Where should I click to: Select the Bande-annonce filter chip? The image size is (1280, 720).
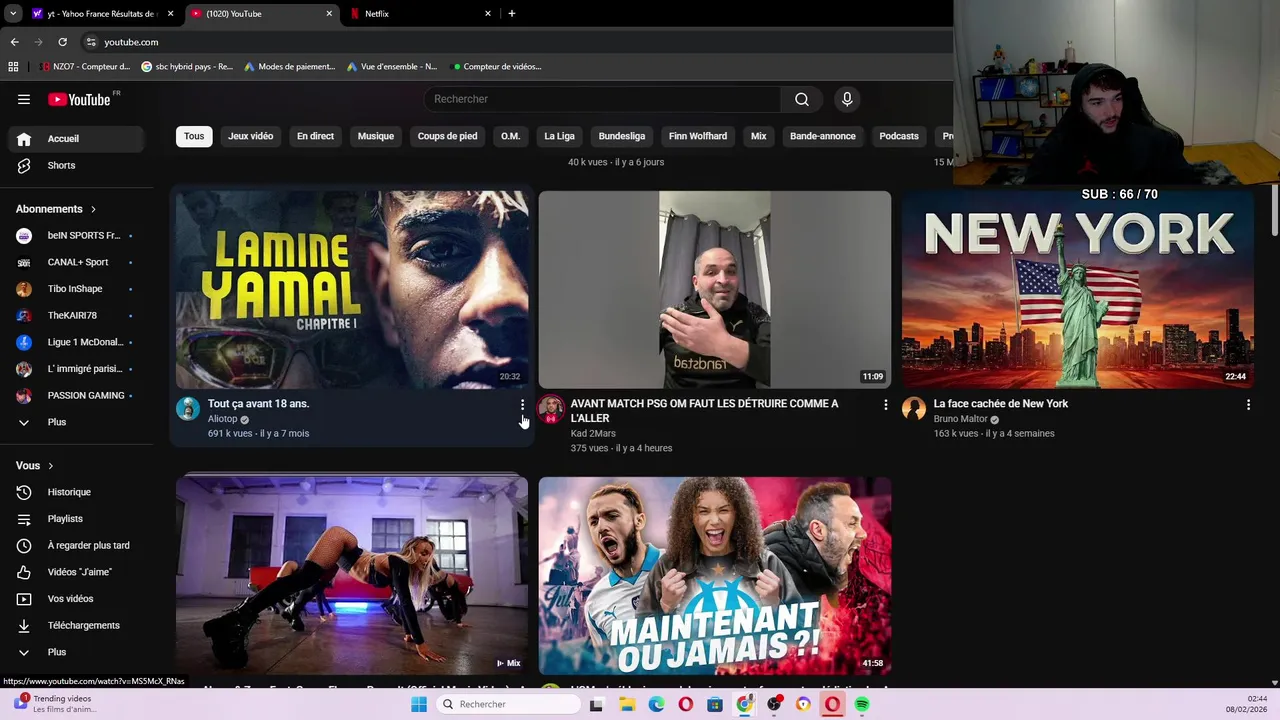pos(823,136)
